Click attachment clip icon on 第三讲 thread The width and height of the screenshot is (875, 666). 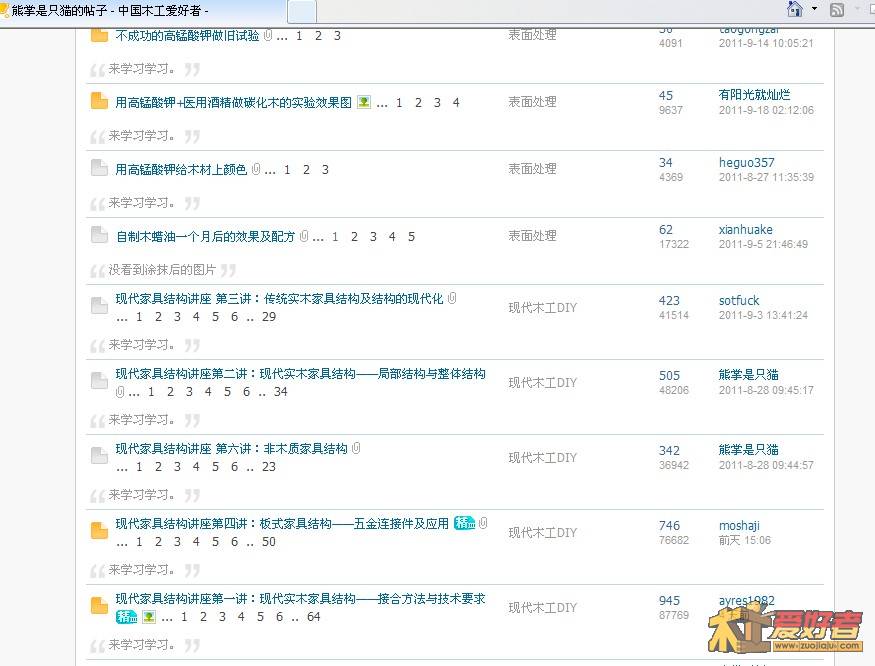tap(452, 298)
